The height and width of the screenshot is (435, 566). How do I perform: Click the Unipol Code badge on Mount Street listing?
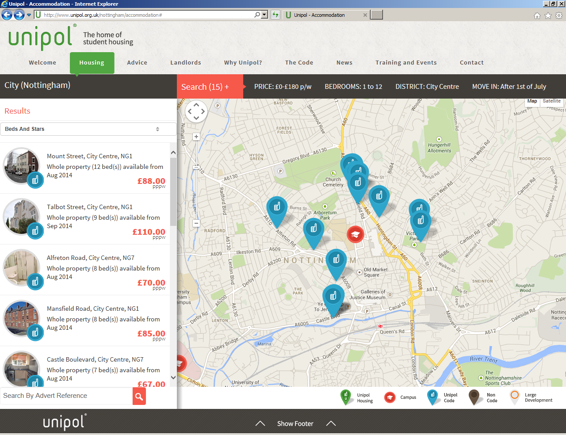[35, 180]
